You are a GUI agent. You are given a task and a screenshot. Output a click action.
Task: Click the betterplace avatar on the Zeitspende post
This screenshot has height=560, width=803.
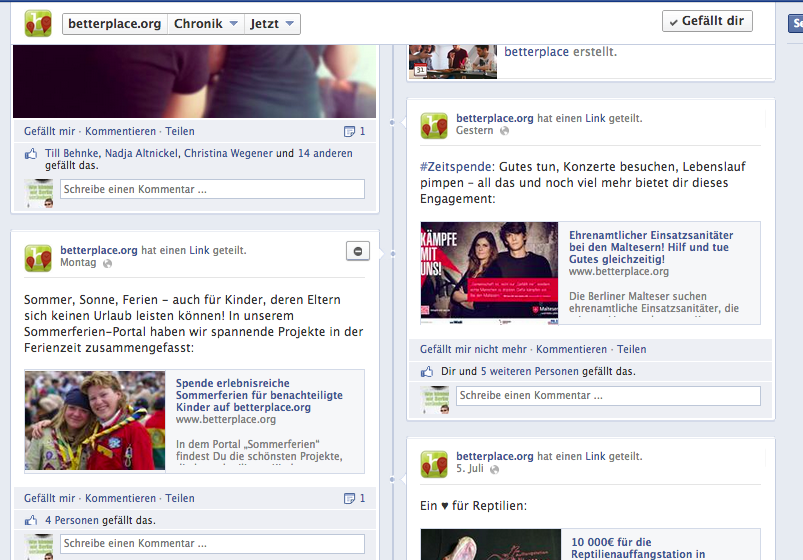(x=434, y=125)
